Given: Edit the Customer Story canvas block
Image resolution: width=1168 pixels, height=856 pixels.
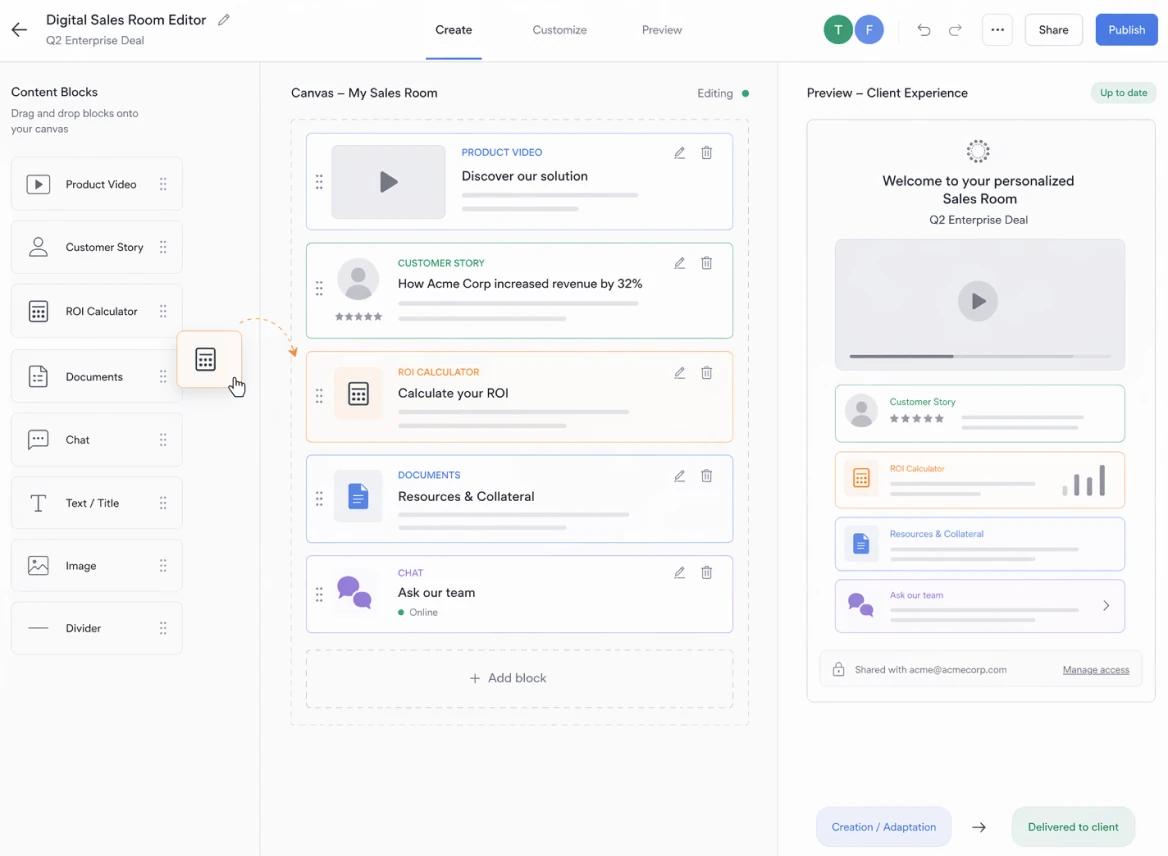Looking at the screenshot, I should click(679, 263).
